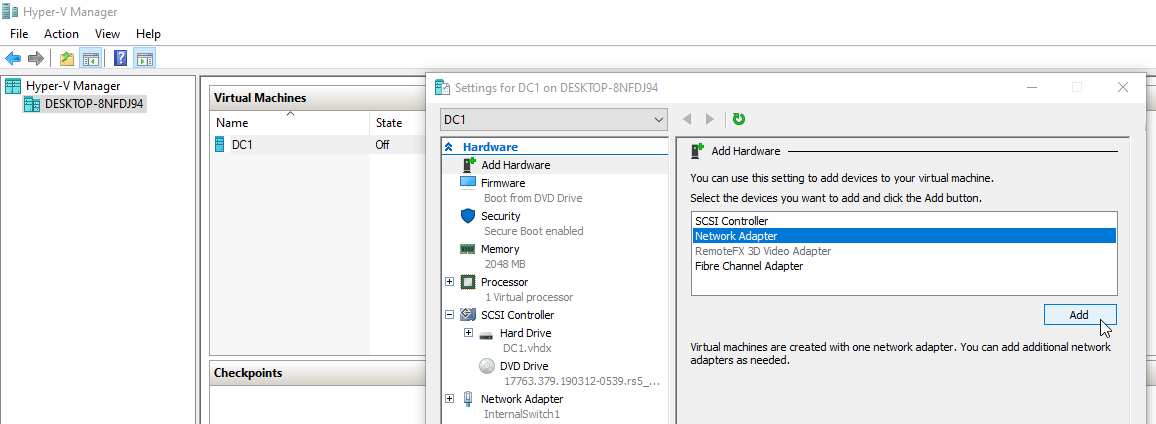This screenshot has width=1156, height=424.
Task: Click the Processor chip icon
Action: [468, 282]
